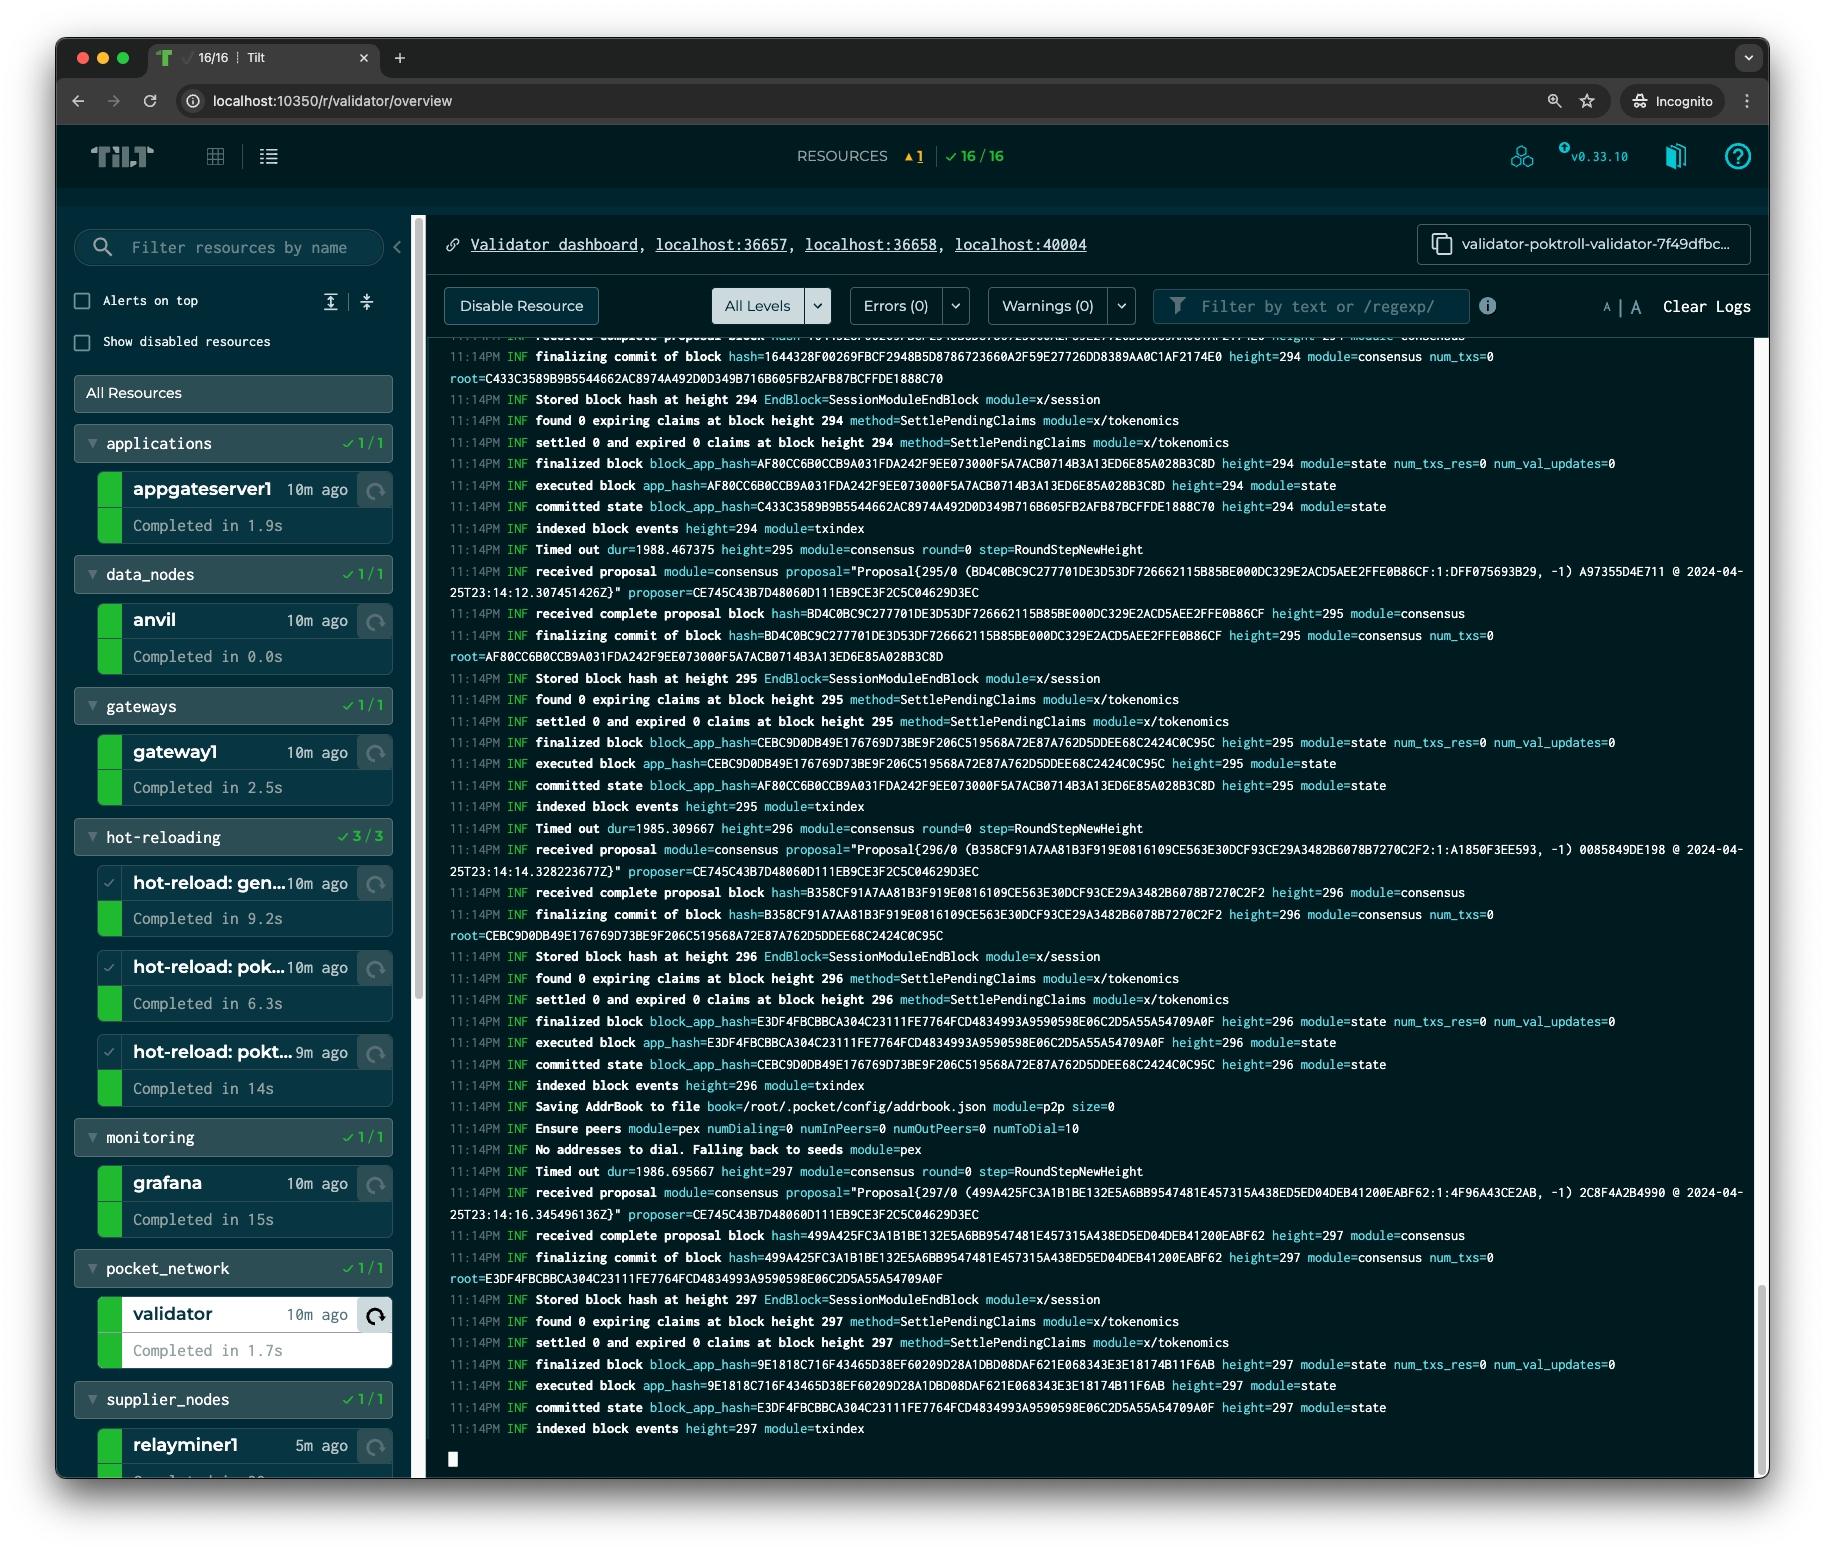Viewport: 1825px width, 1552px height.
Task: Toggle the star on hot-reload: gen resource
Action: click(x=110, y=884)
